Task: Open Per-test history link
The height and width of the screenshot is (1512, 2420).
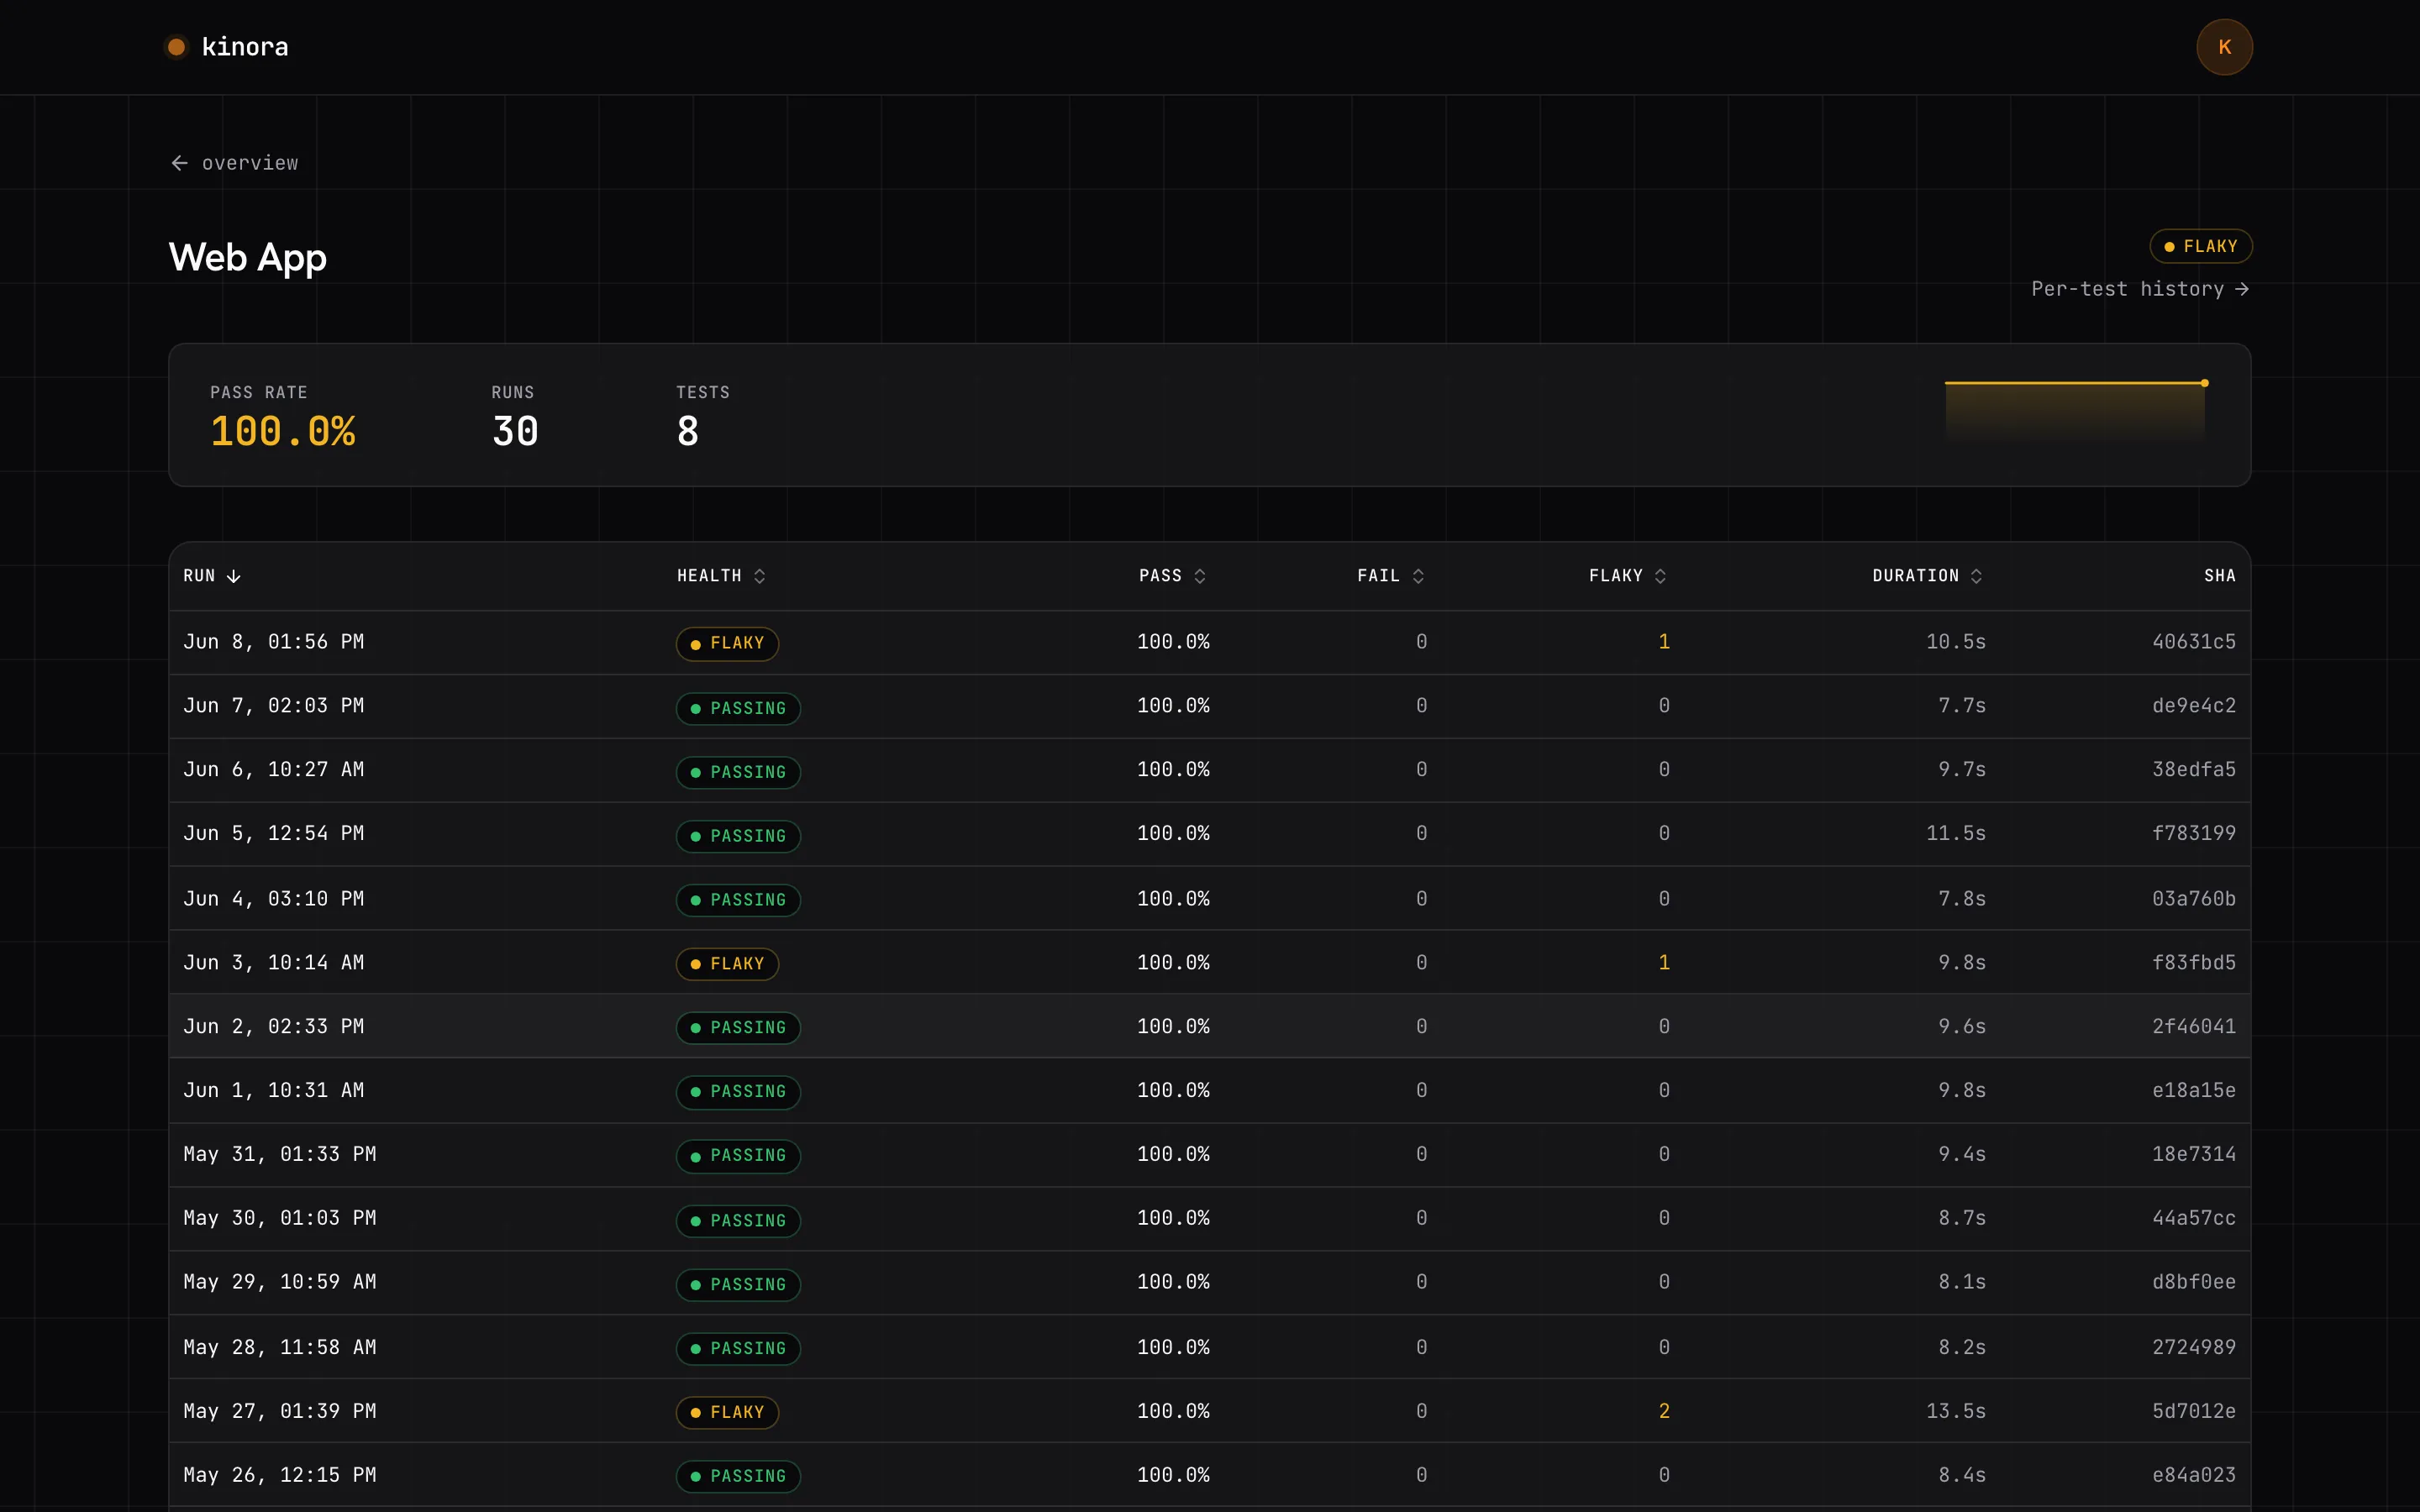Action: point(2141,289)
